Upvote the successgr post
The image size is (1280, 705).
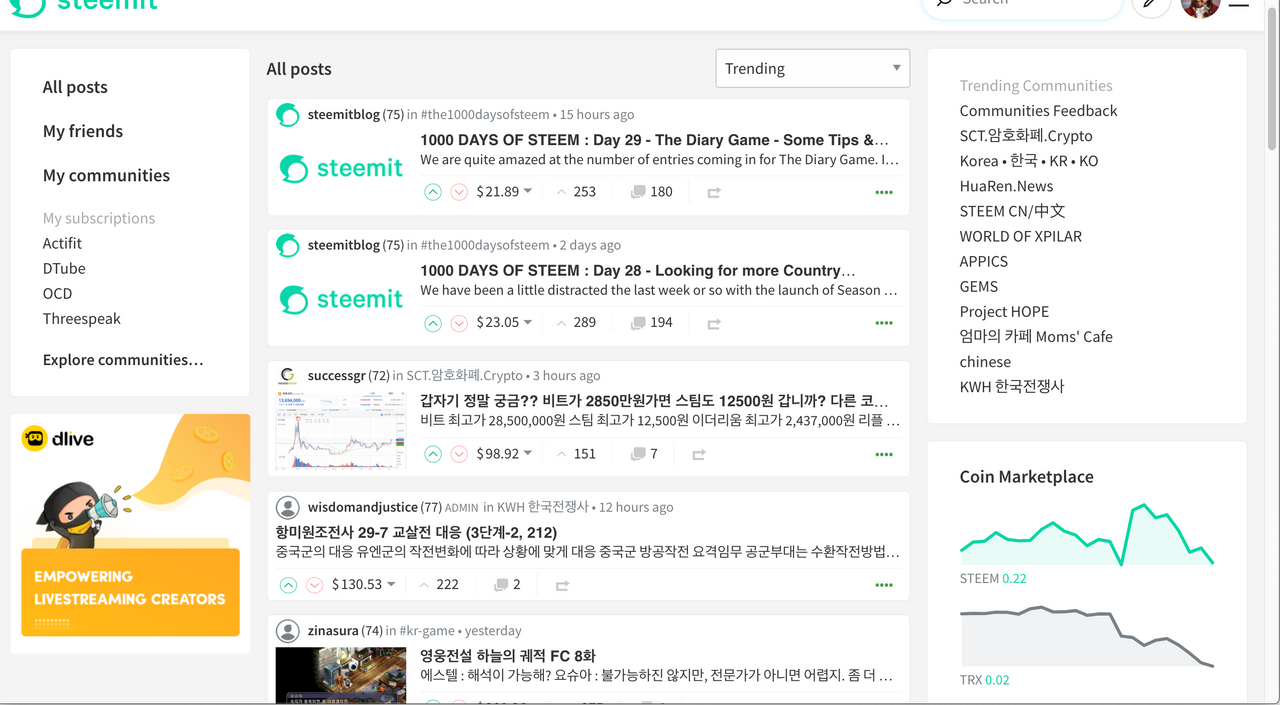point(433,454)
